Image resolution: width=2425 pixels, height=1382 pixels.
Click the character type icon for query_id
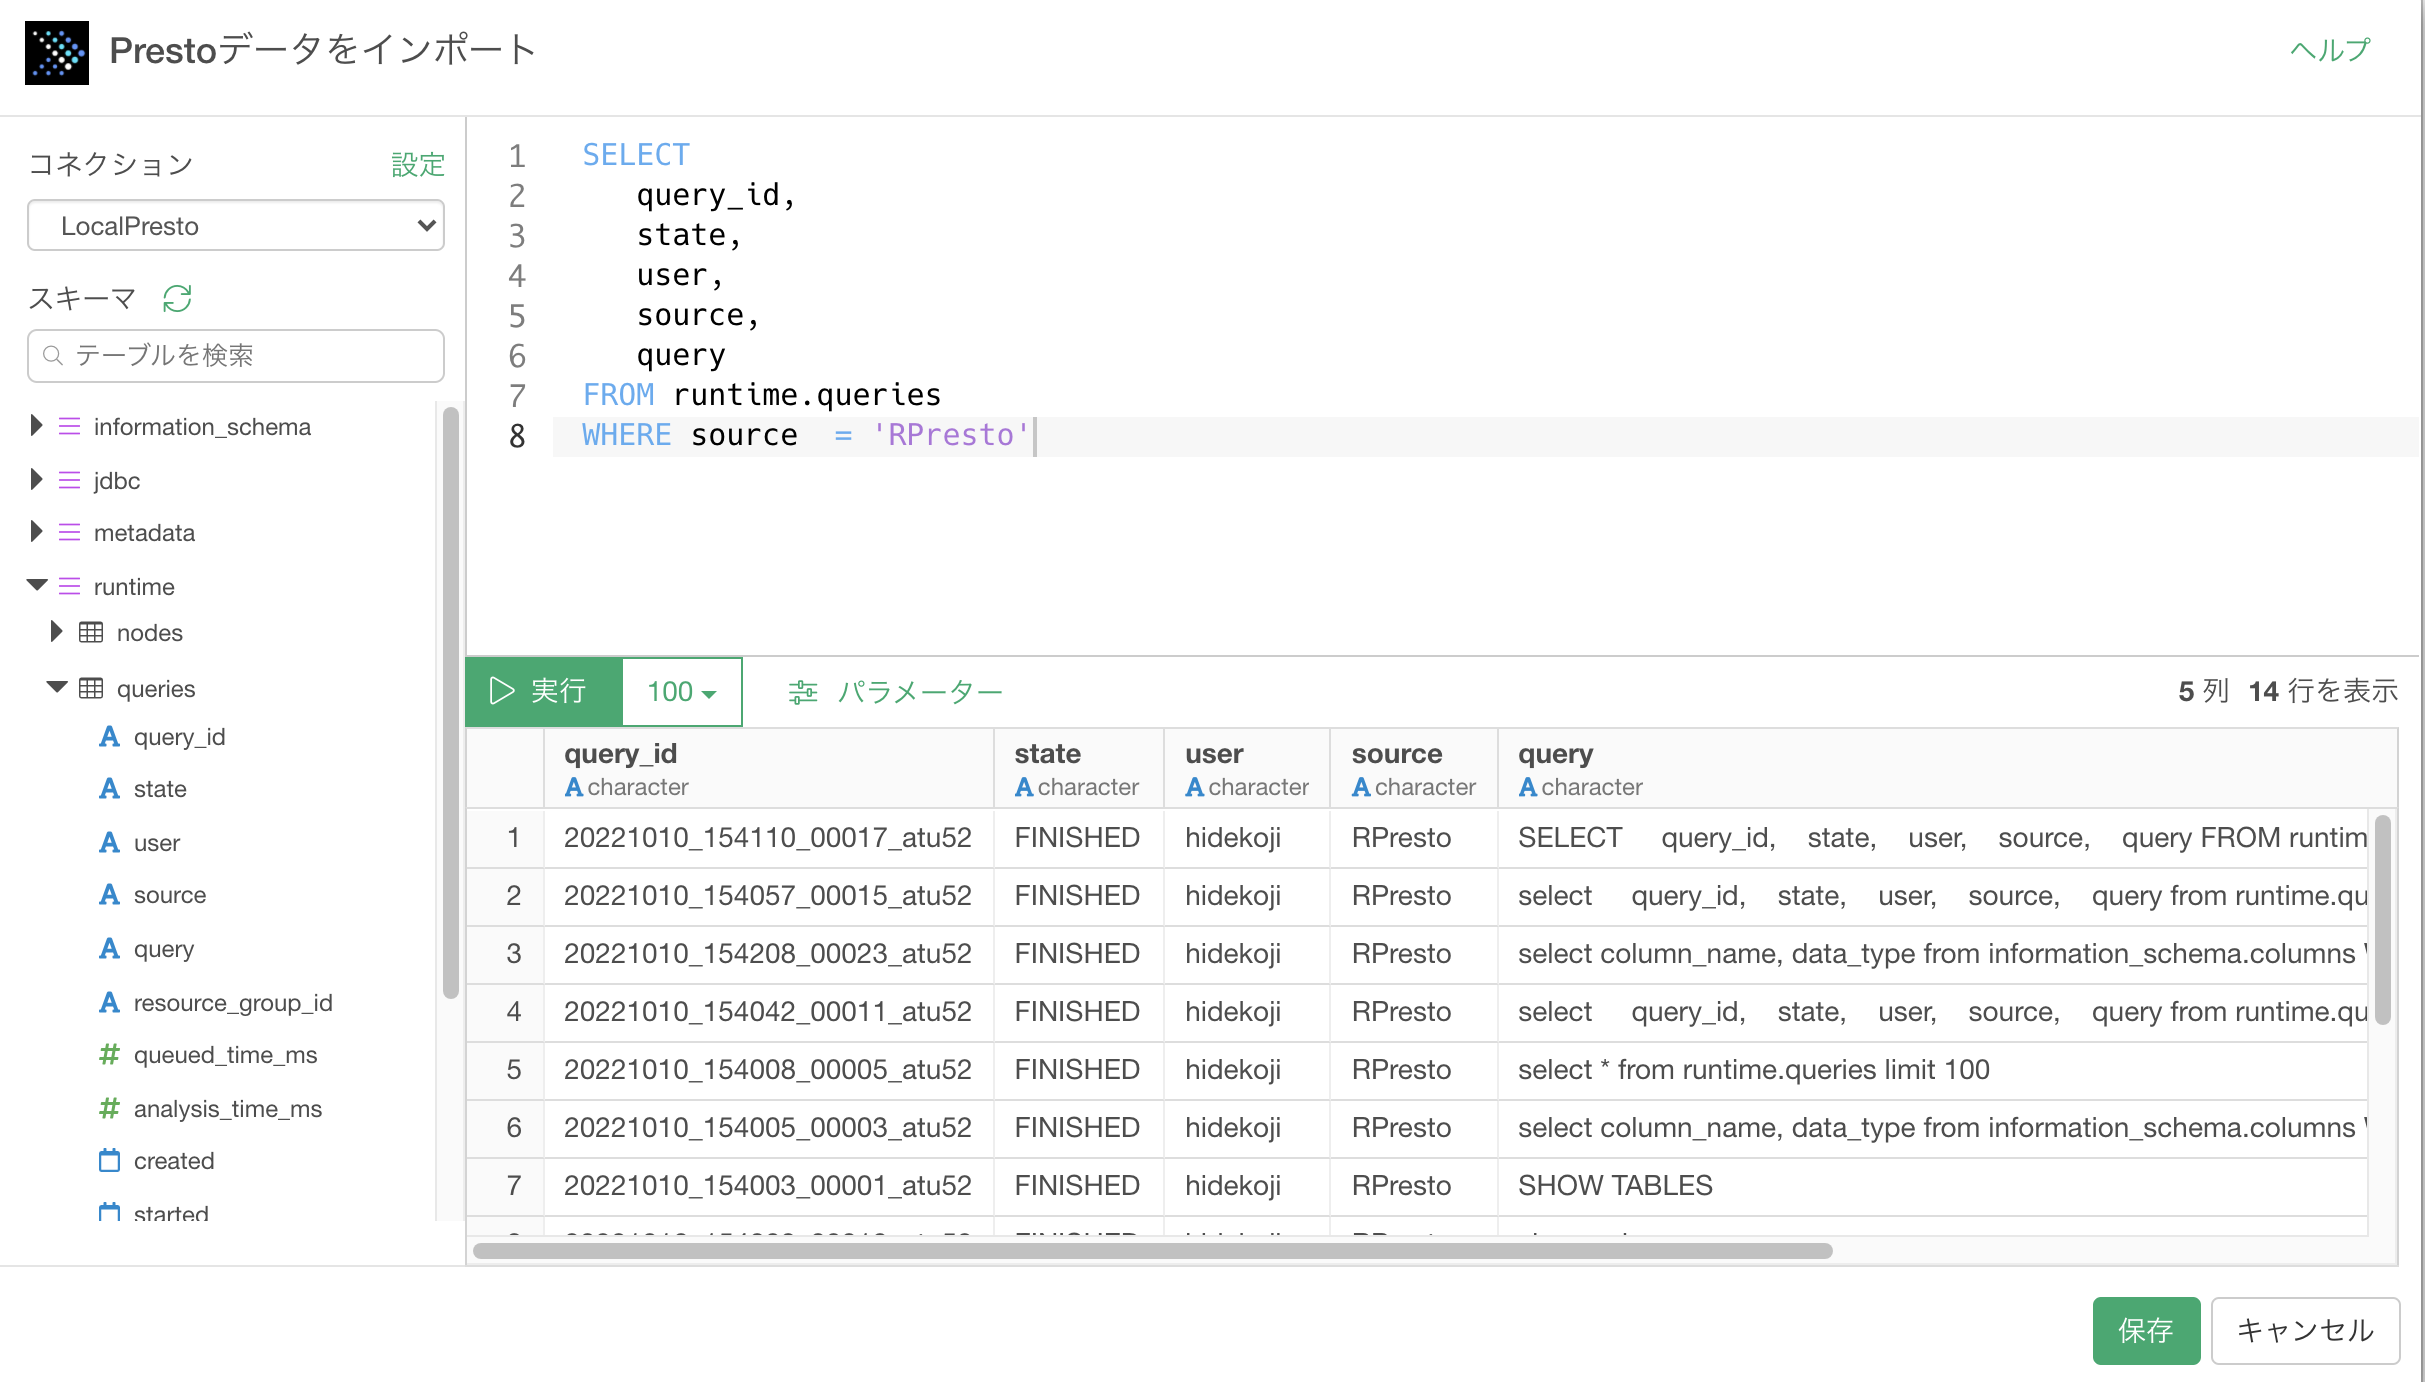109,737
